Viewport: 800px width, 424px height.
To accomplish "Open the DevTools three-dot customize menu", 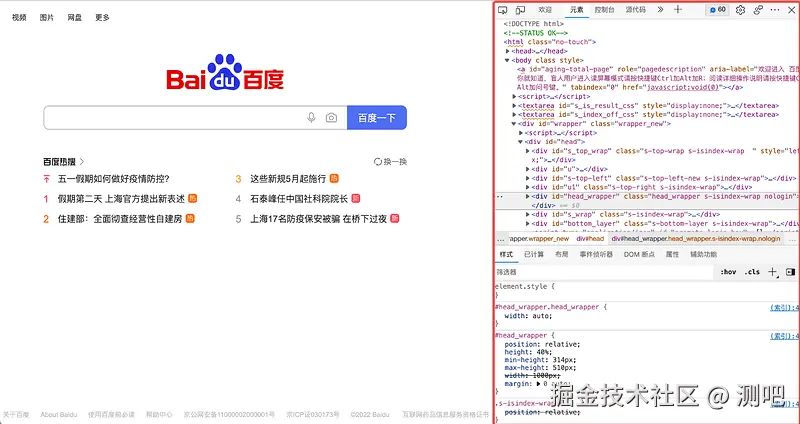I will pos(774,10).
